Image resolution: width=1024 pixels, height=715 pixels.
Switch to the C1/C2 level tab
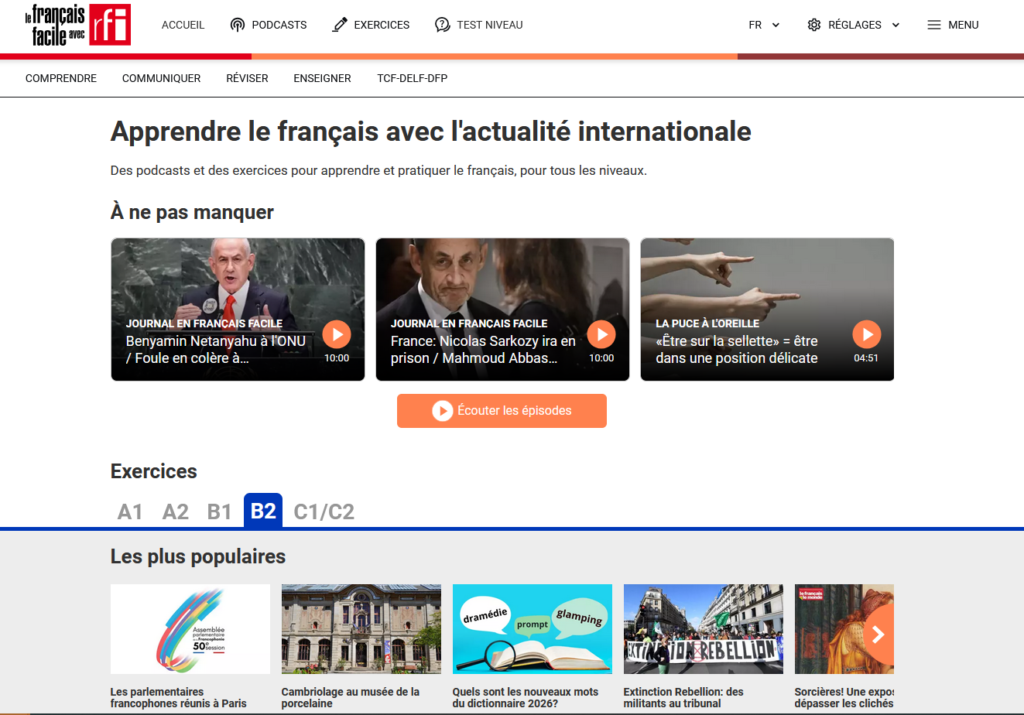pyautogui.click(x=323, y=512)
